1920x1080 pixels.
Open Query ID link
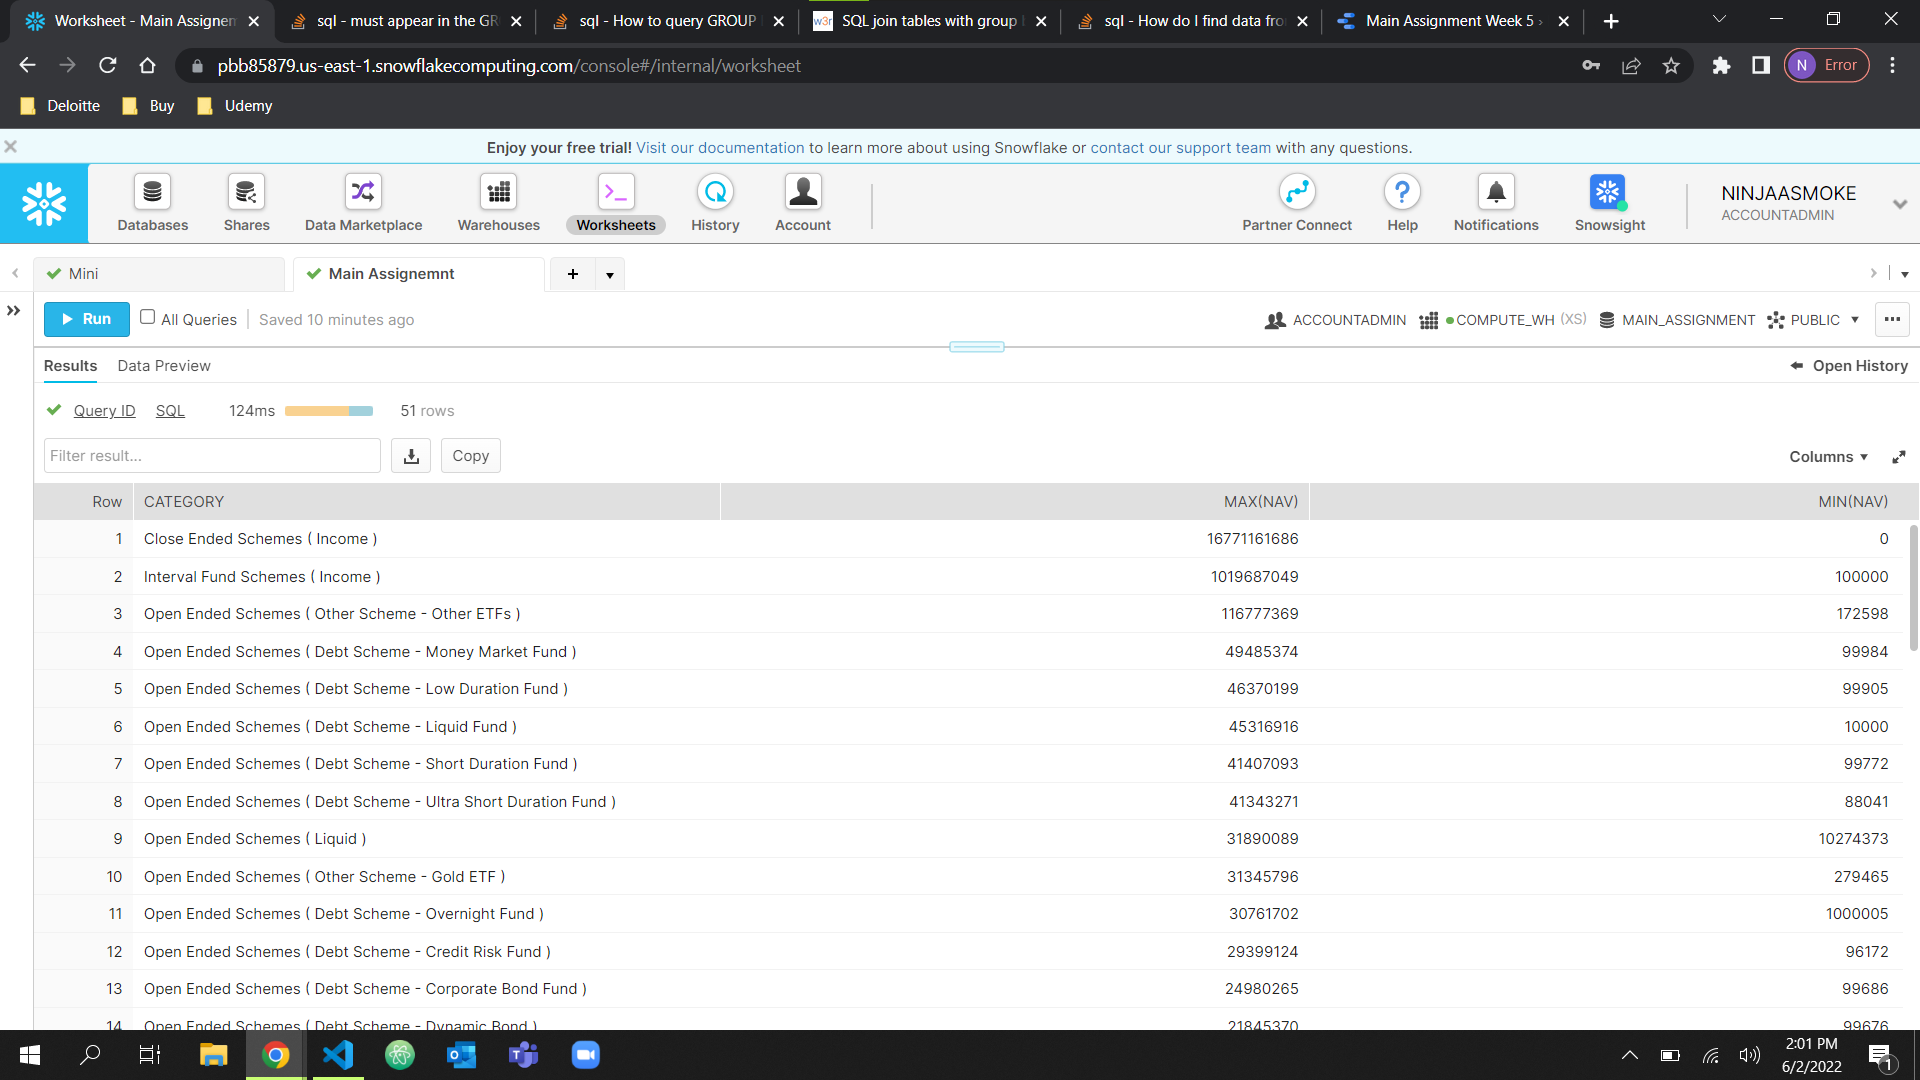104,410
